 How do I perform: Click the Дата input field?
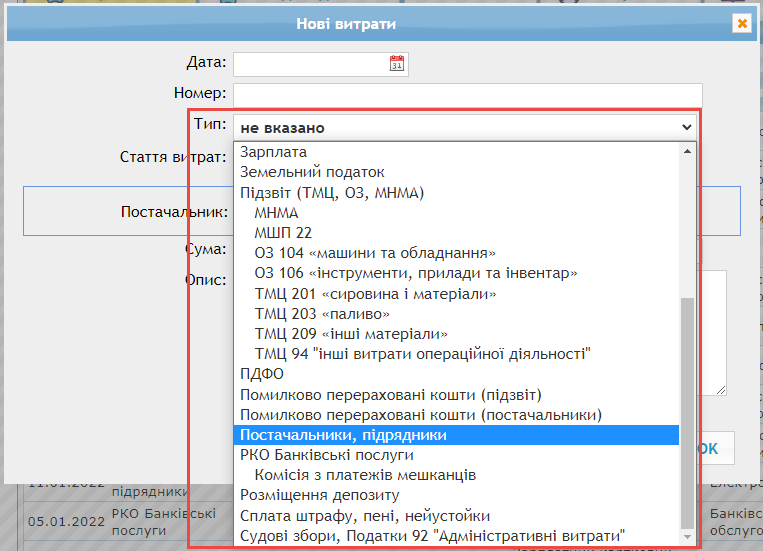[x=321, y=64]
